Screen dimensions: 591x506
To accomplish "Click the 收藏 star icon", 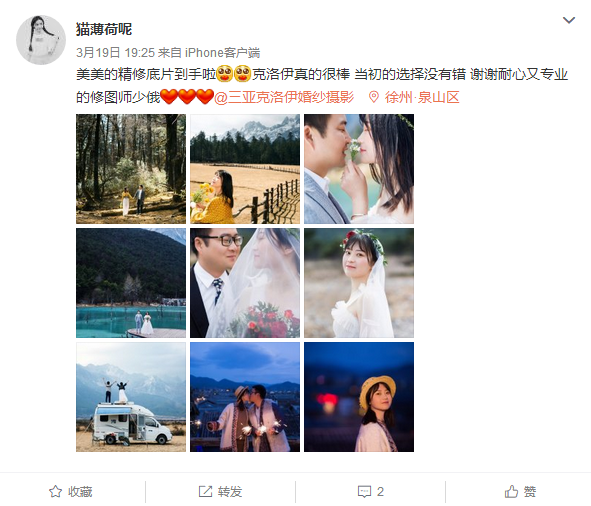I will coord(55,491).
